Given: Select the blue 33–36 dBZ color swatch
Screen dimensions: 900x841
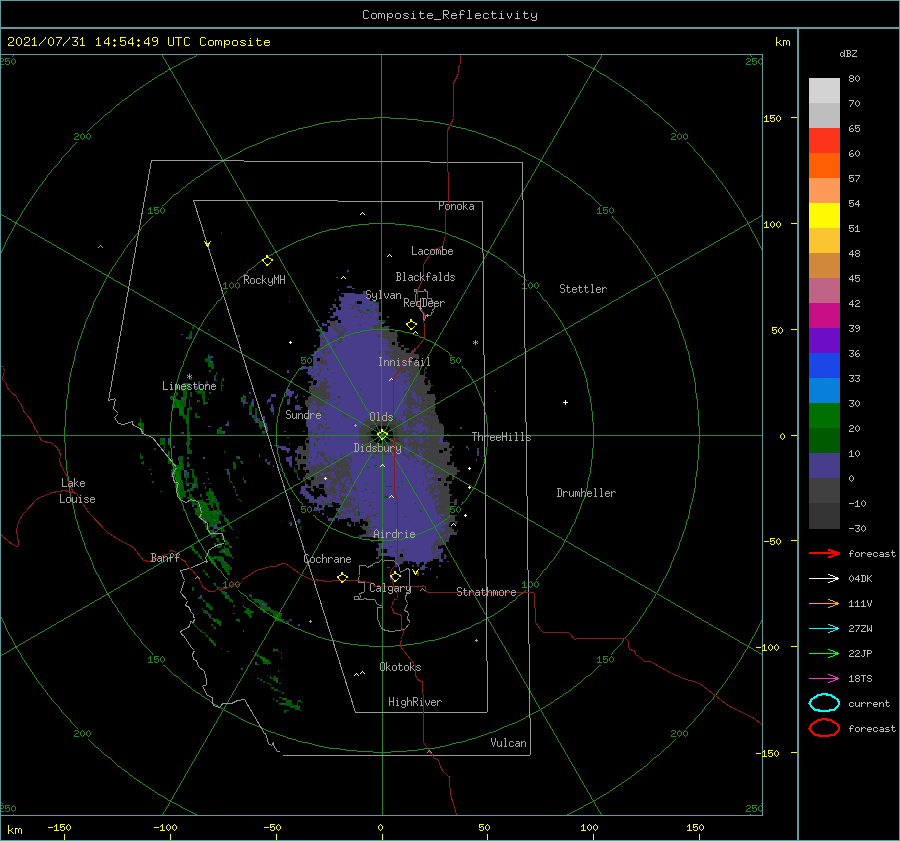Looking at the screenshot, I should coord(824,365).
